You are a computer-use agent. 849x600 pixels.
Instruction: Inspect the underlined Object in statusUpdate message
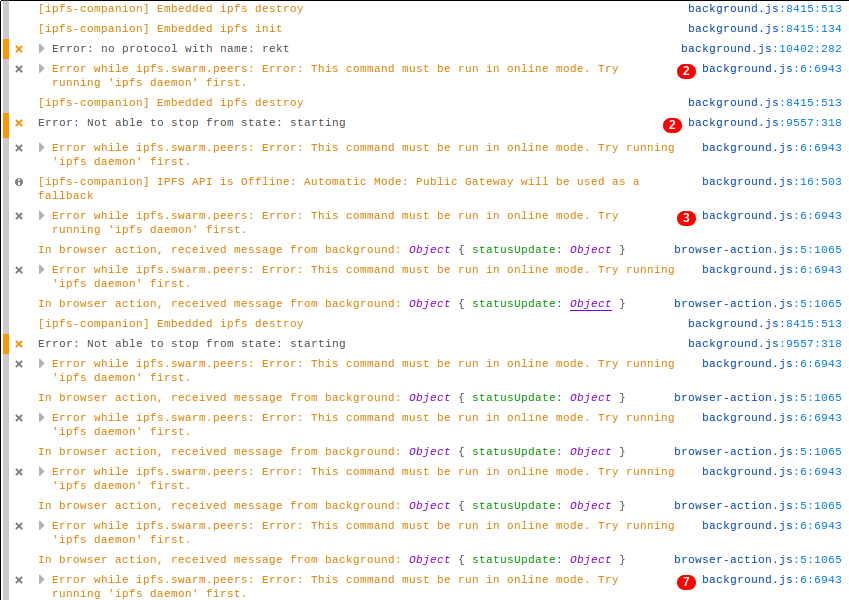tap(590, 304)
